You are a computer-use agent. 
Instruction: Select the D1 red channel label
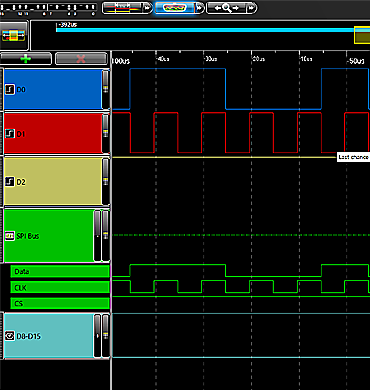(52, 134)
